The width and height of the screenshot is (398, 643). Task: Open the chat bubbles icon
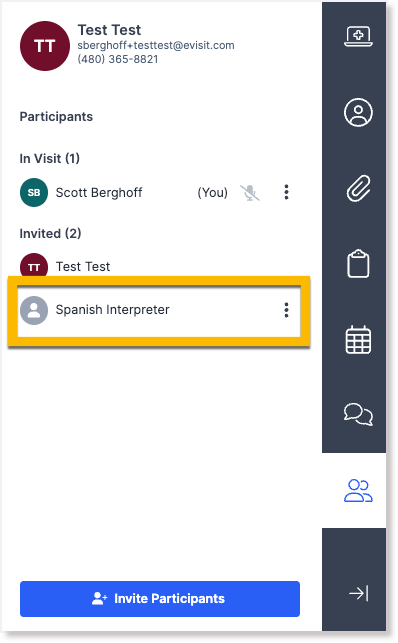[358, 415]
